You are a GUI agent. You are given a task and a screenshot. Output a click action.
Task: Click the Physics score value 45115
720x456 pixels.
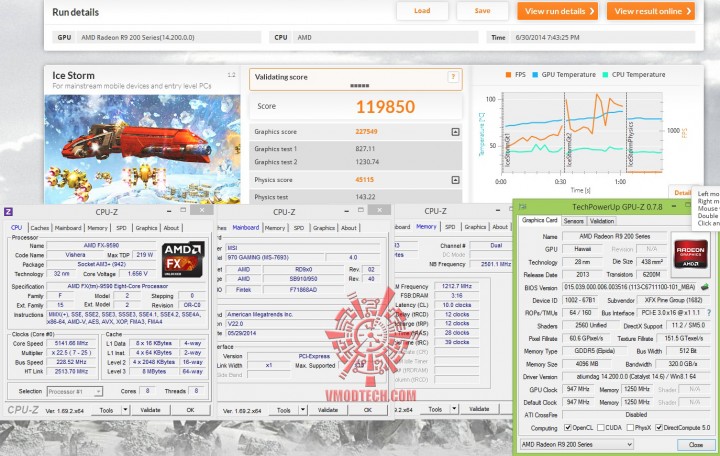coord(364,180)
